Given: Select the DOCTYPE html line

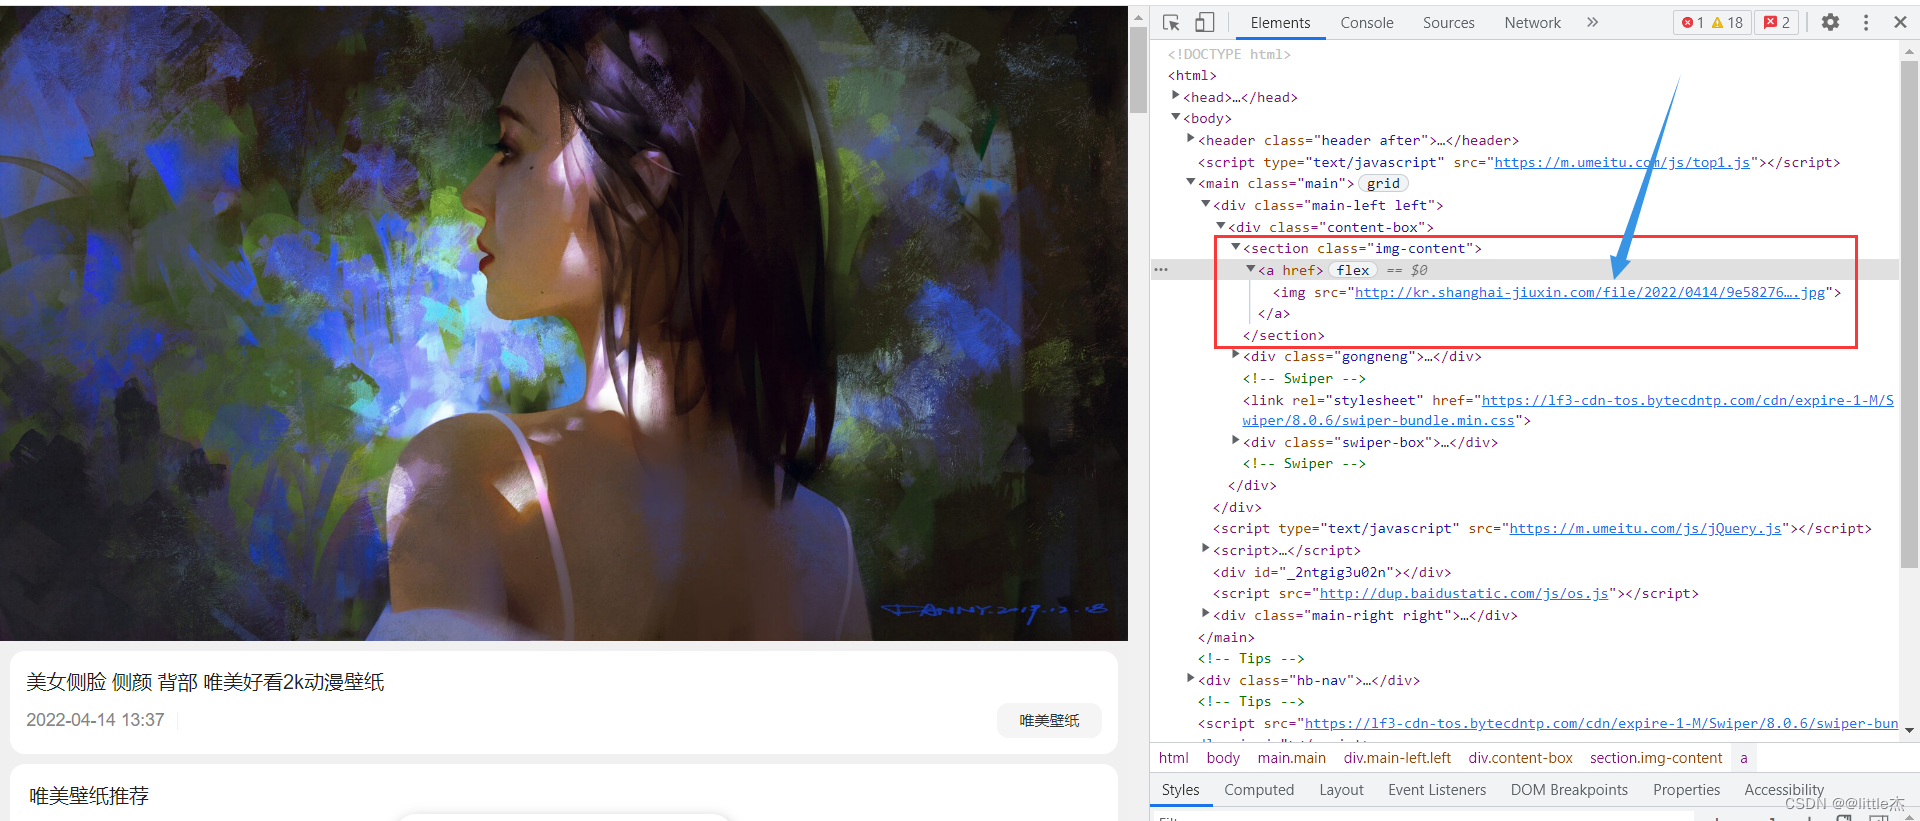Looking at the screenshot, I should (1229, 54).
